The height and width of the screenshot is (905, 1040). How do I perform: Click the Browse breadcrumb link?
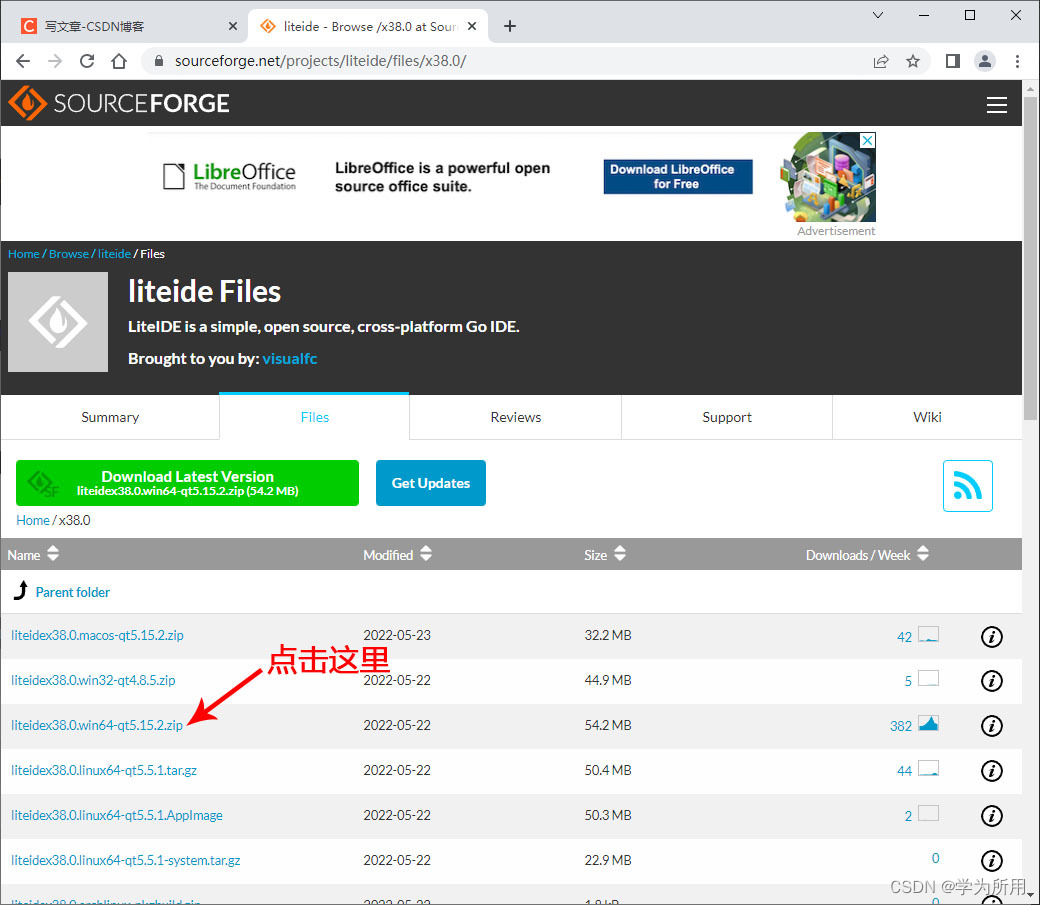click(x=68, y=254)
